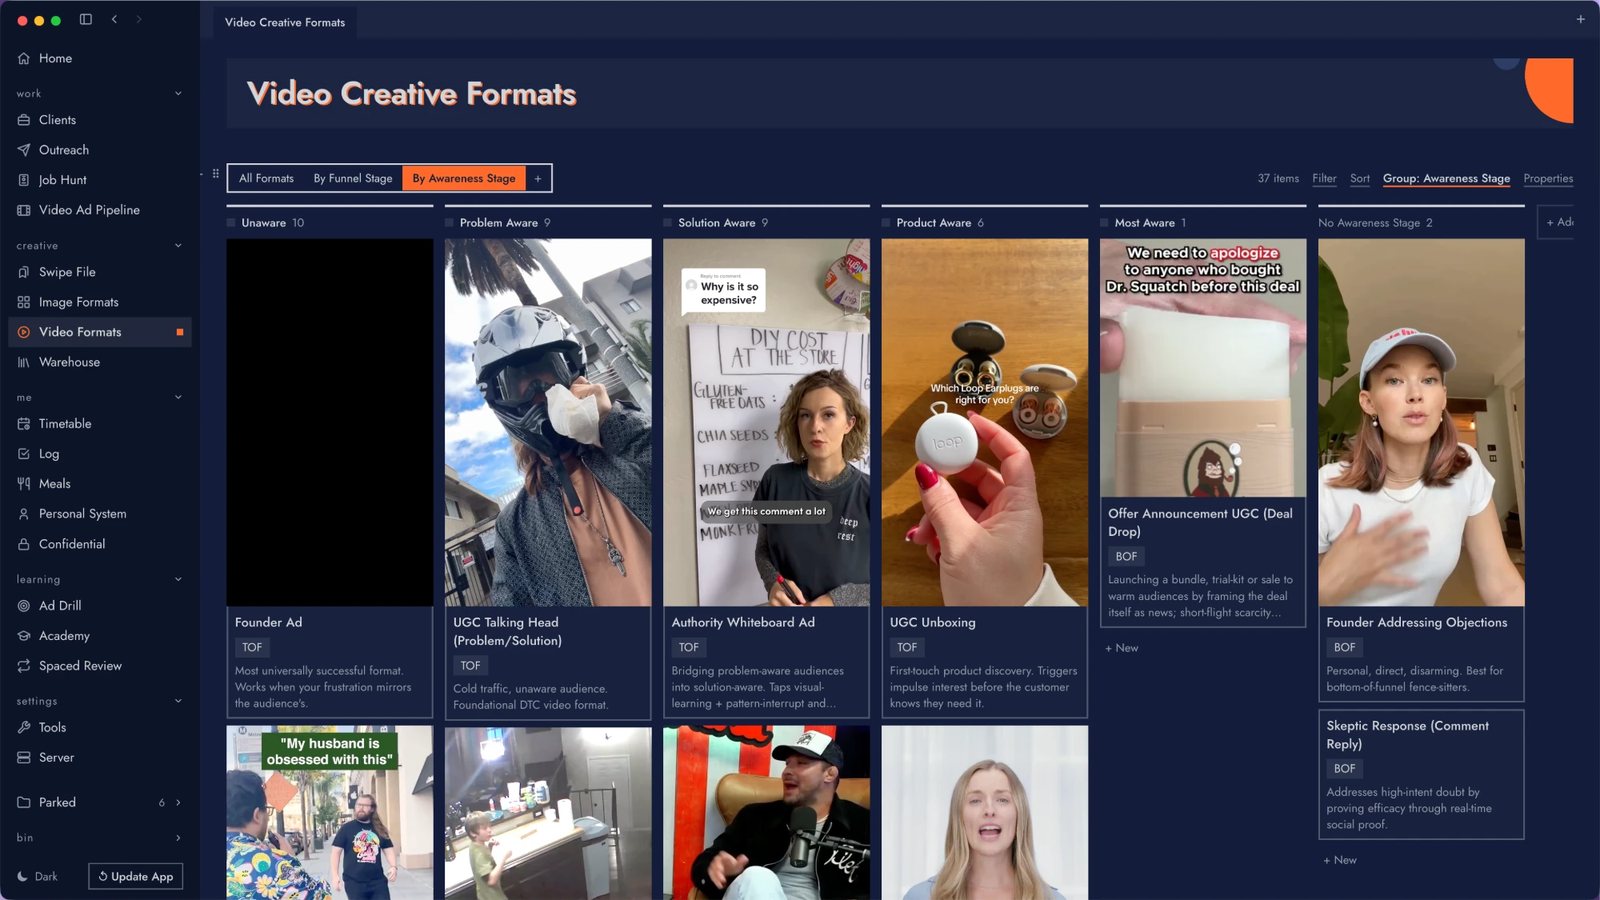
Task: Open a new tab with top-right plus
Action: 1581,19
